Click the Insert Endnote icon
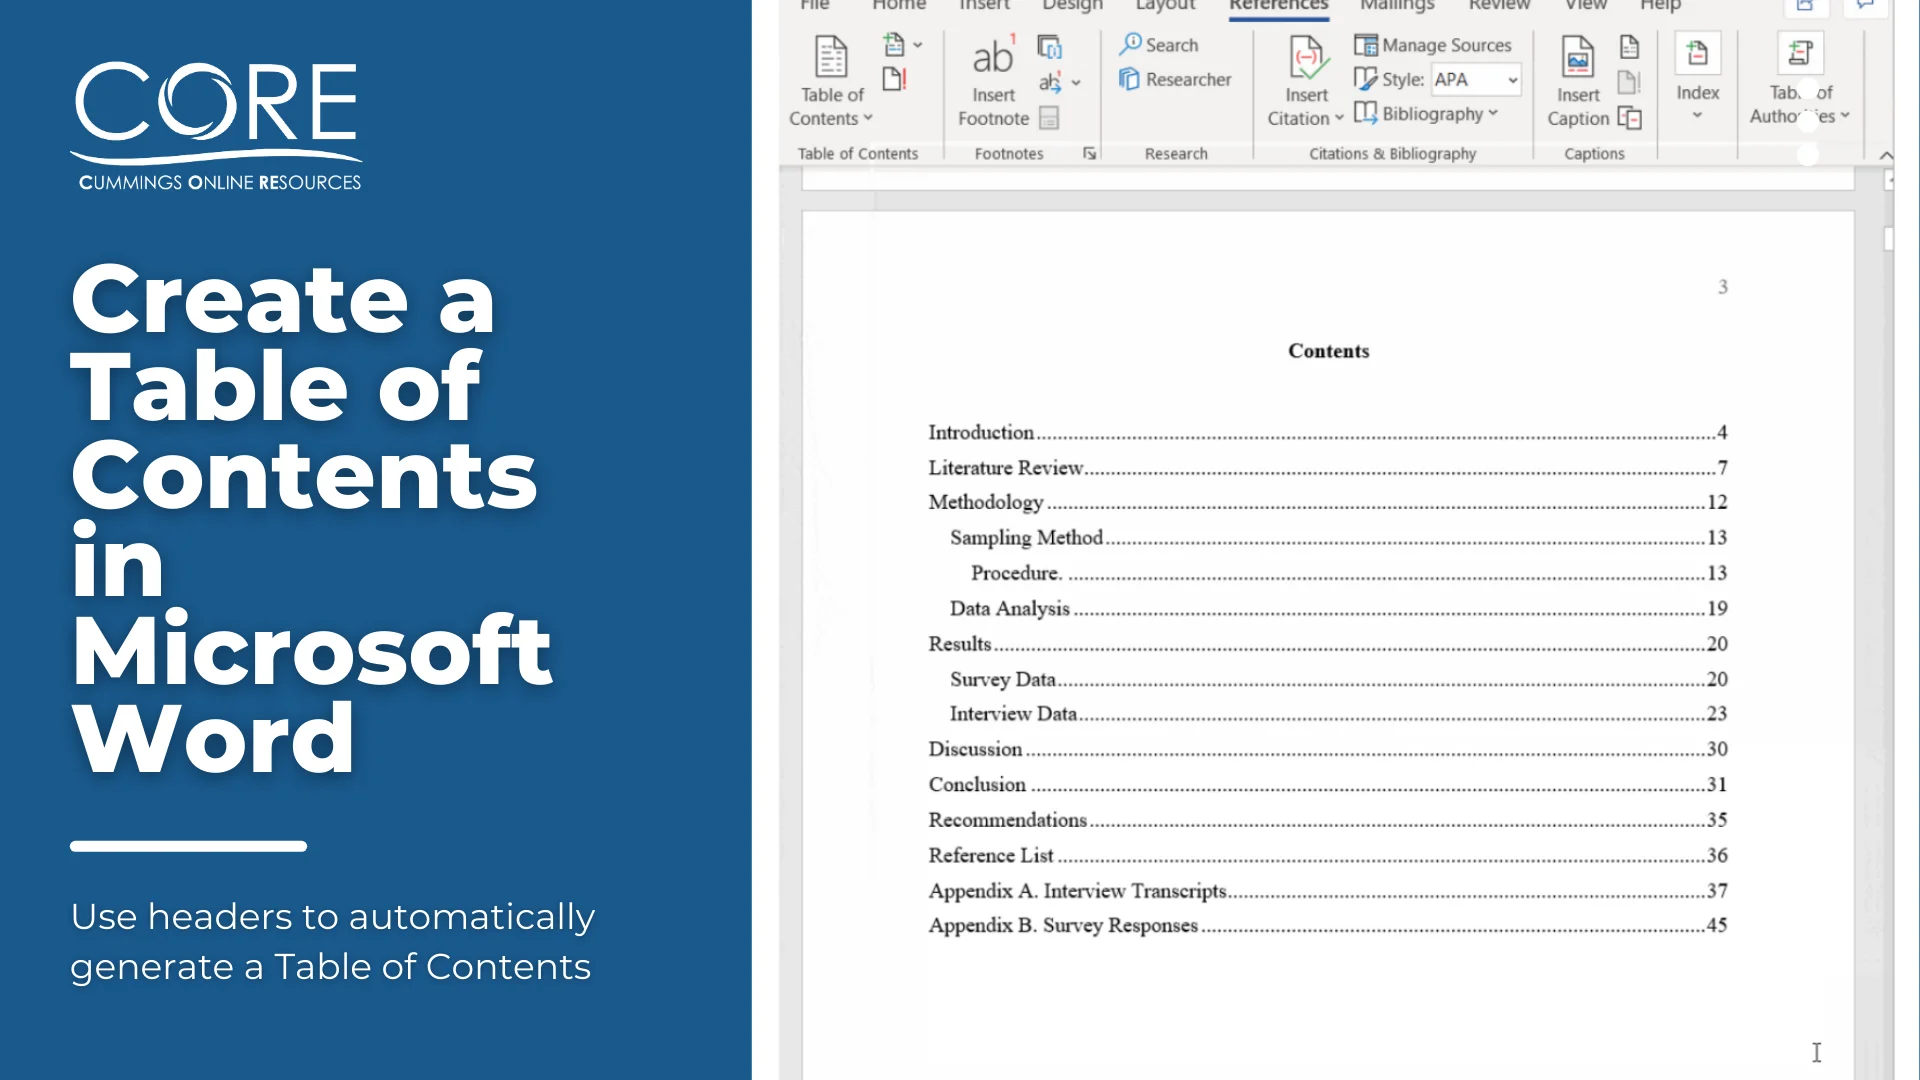Viewport: 1920px width, 1080px height. click(1049, 47)
